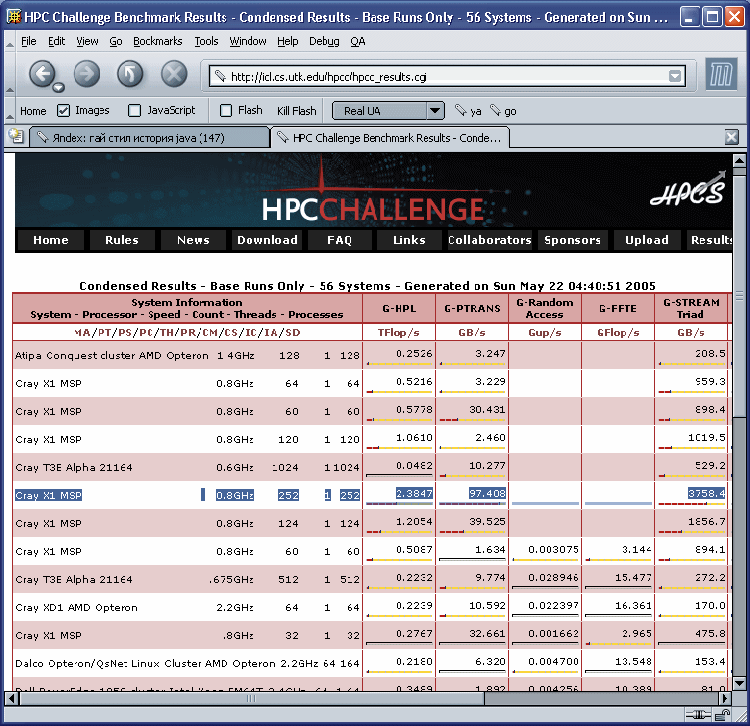Image resolution: width=750 pixels, height=726 pixels.
Task: Click the Mozilla throbber logo icon
Action: [x=721, y=74]
